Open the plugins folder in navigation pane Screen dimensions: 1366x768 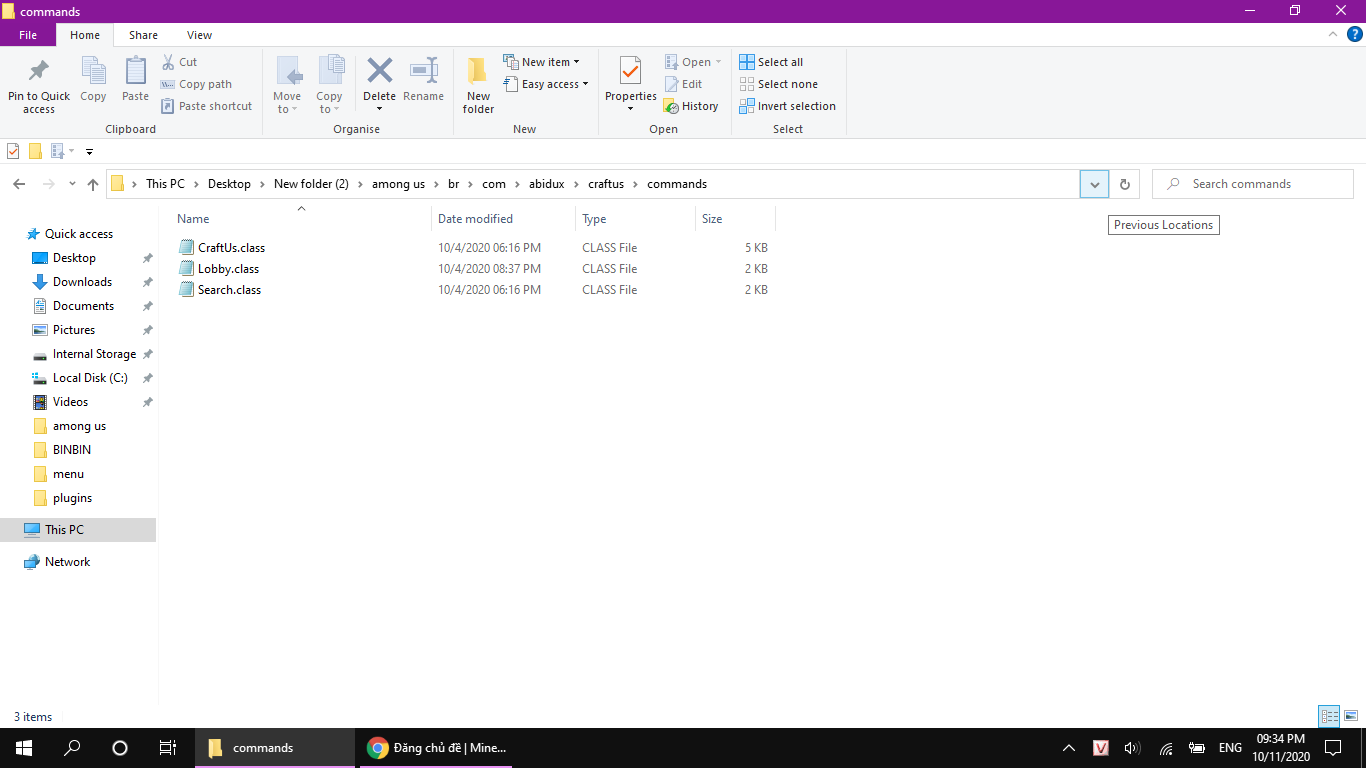pos(72,498)
